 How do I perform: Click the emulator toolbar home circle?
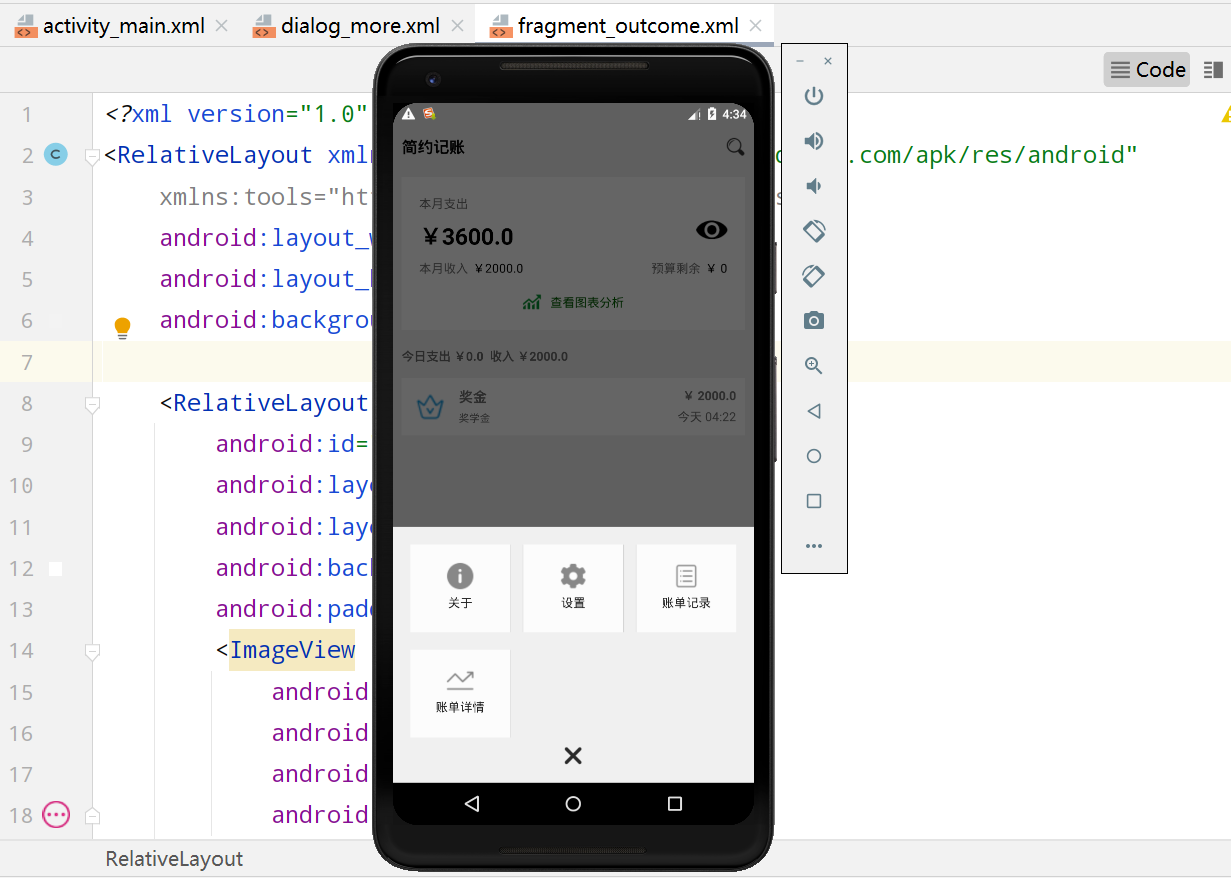[x=814, y=456]
